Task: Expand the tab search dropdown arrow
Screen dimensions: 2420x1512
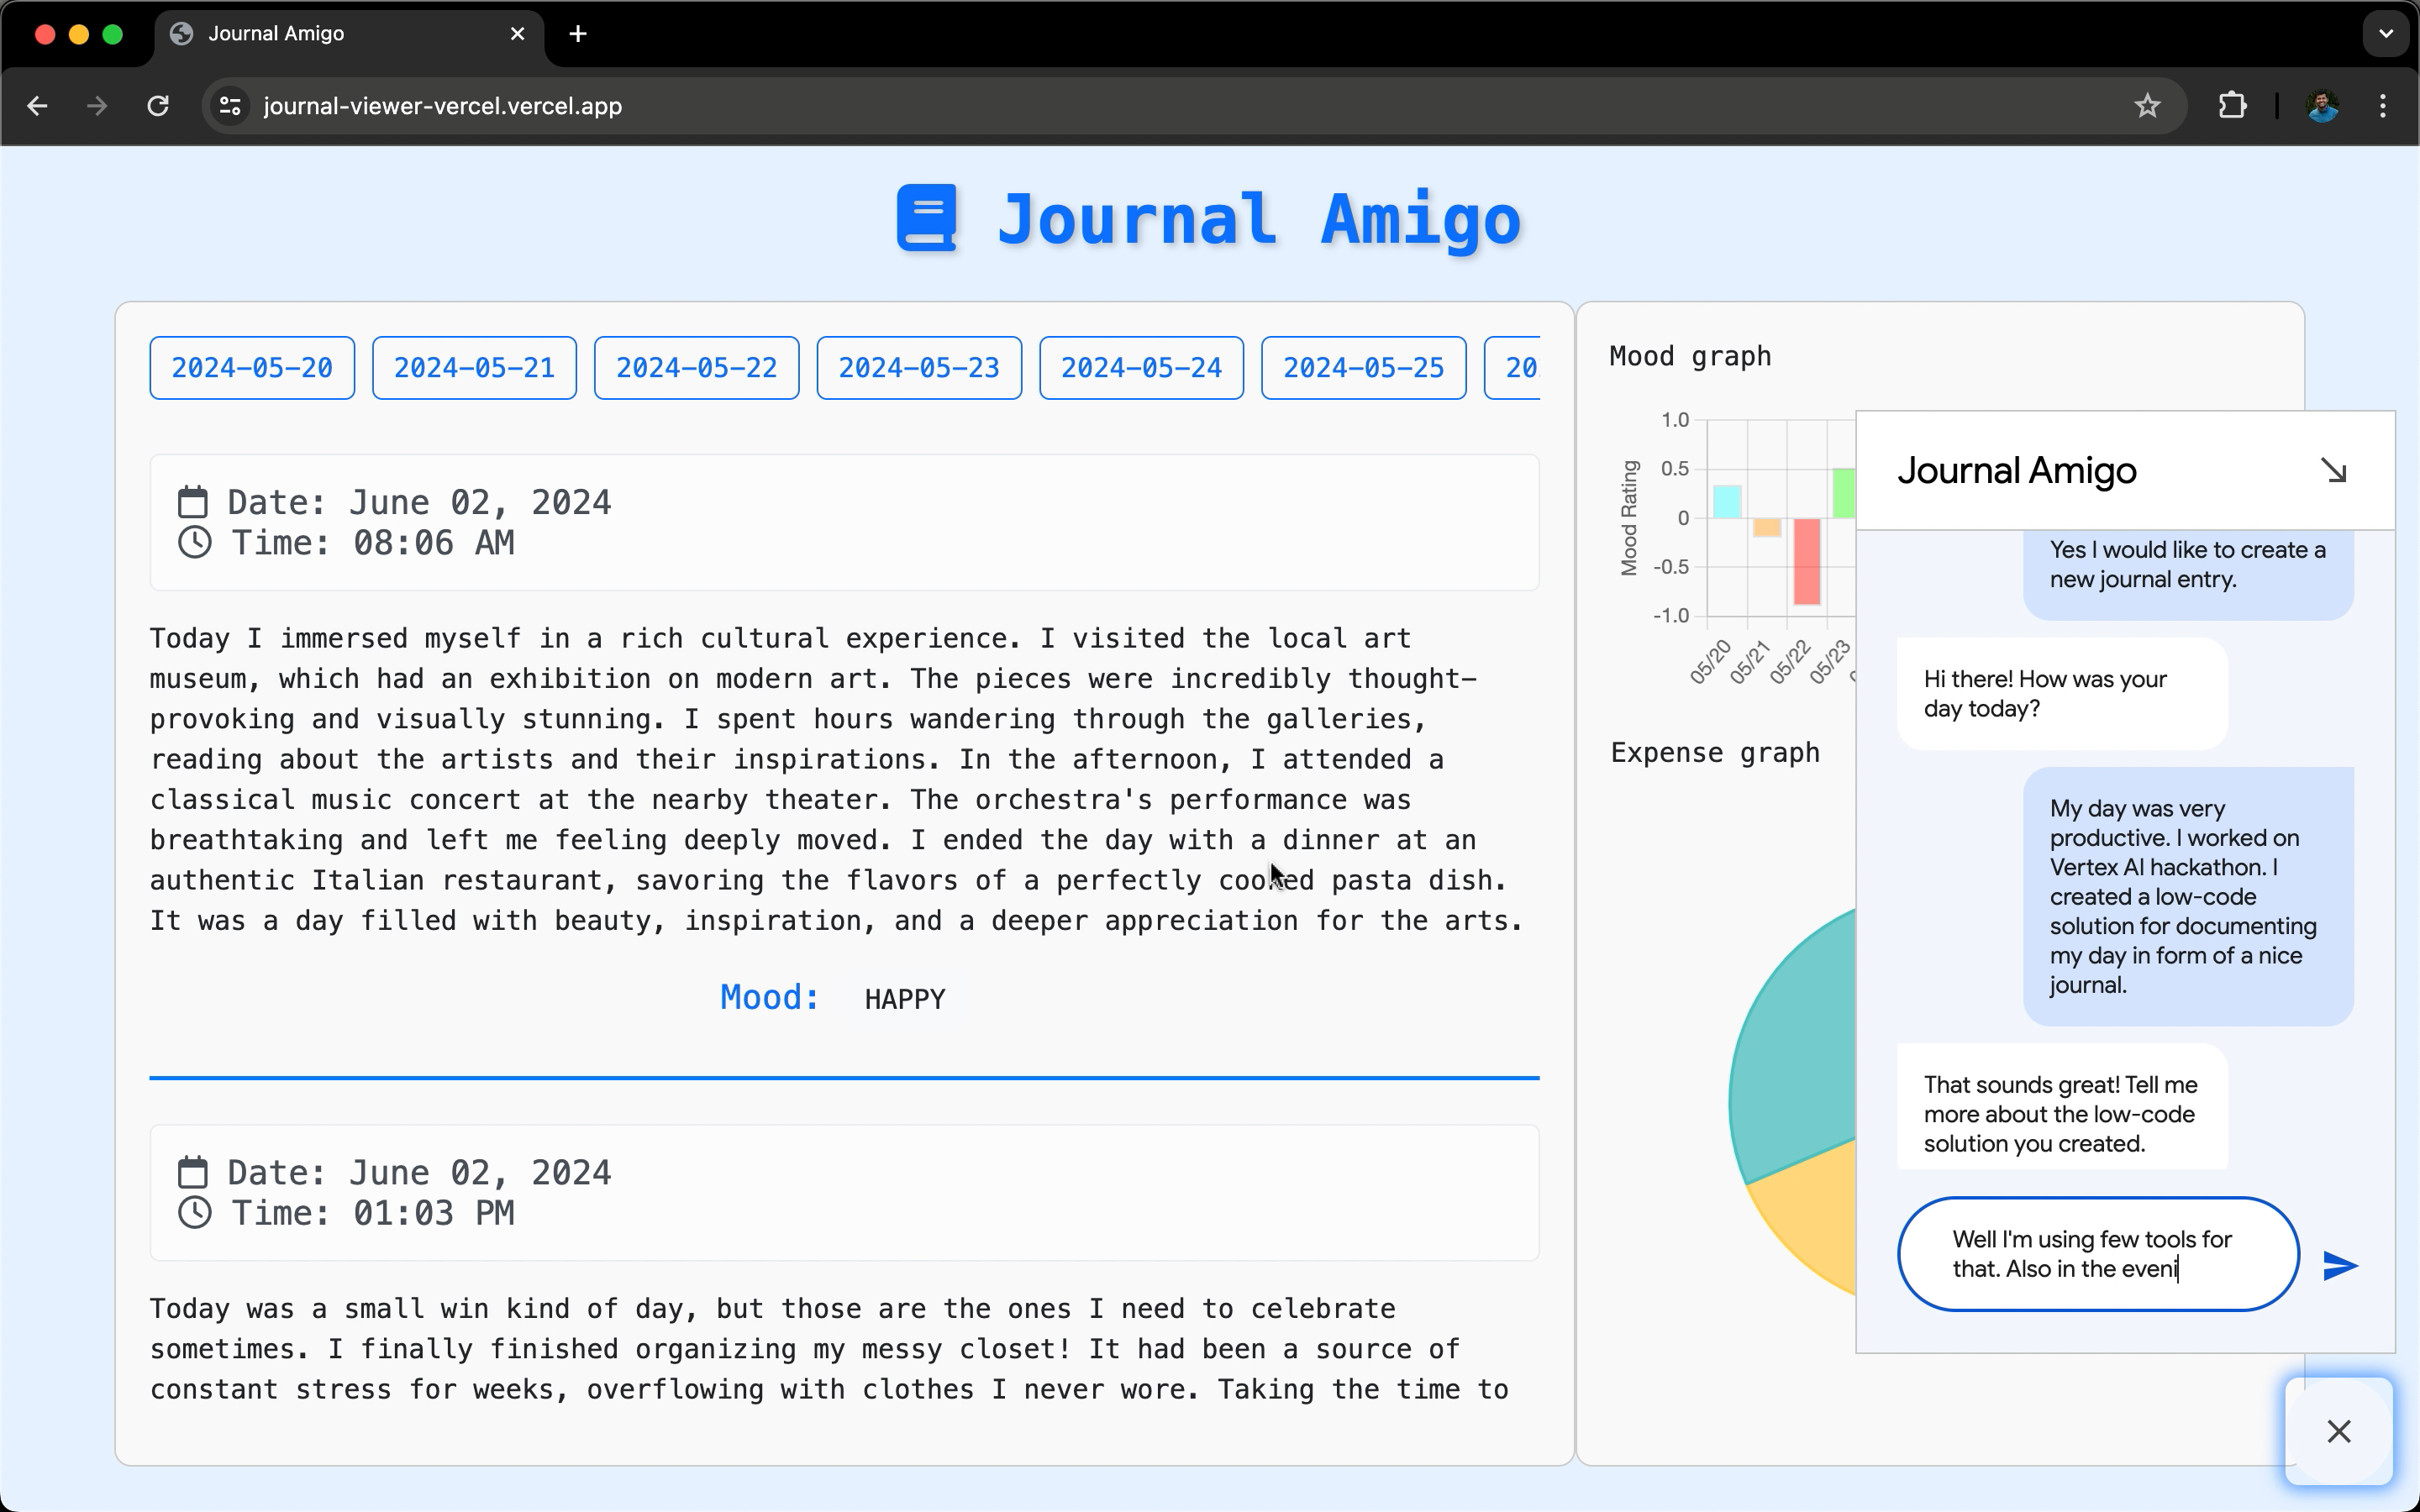Action: (x=2386, y=34)
